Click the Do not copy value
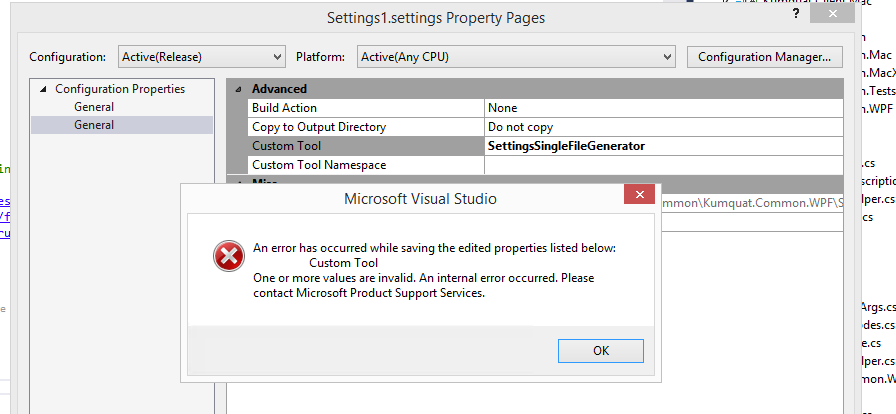 664,127
